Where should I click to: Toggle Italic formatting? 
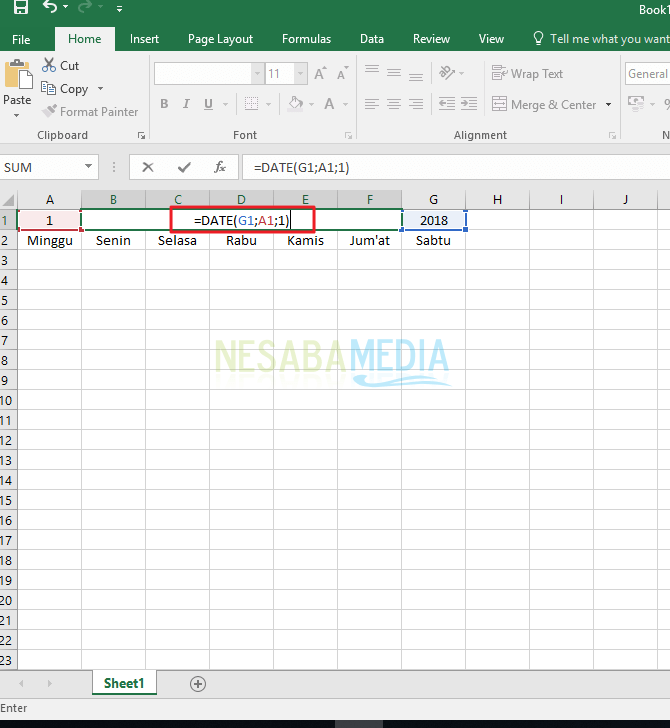click(x=186, y=104)
